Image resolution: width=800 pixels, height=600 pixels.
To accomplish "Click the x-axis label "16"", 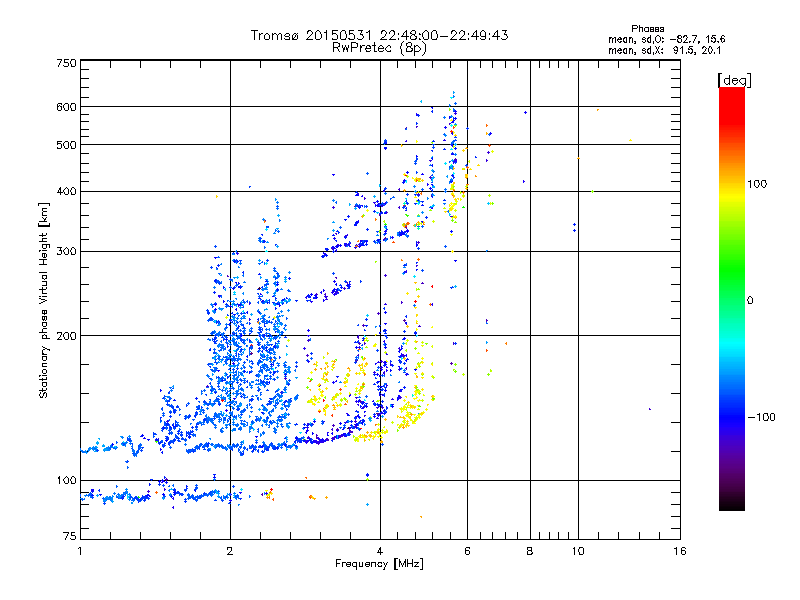I will [x=680, y=551].
